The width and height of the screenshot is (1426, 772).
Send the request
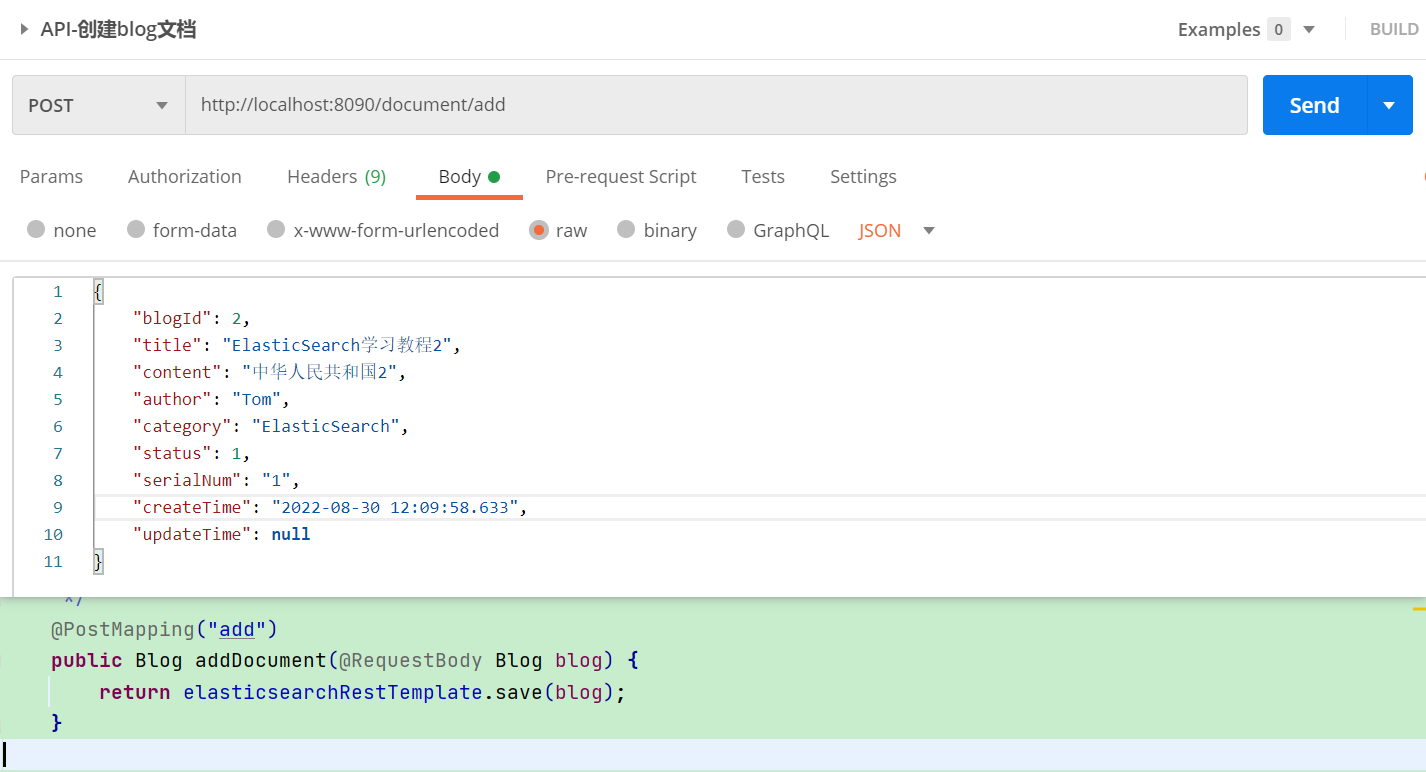tap(1314, 105)
